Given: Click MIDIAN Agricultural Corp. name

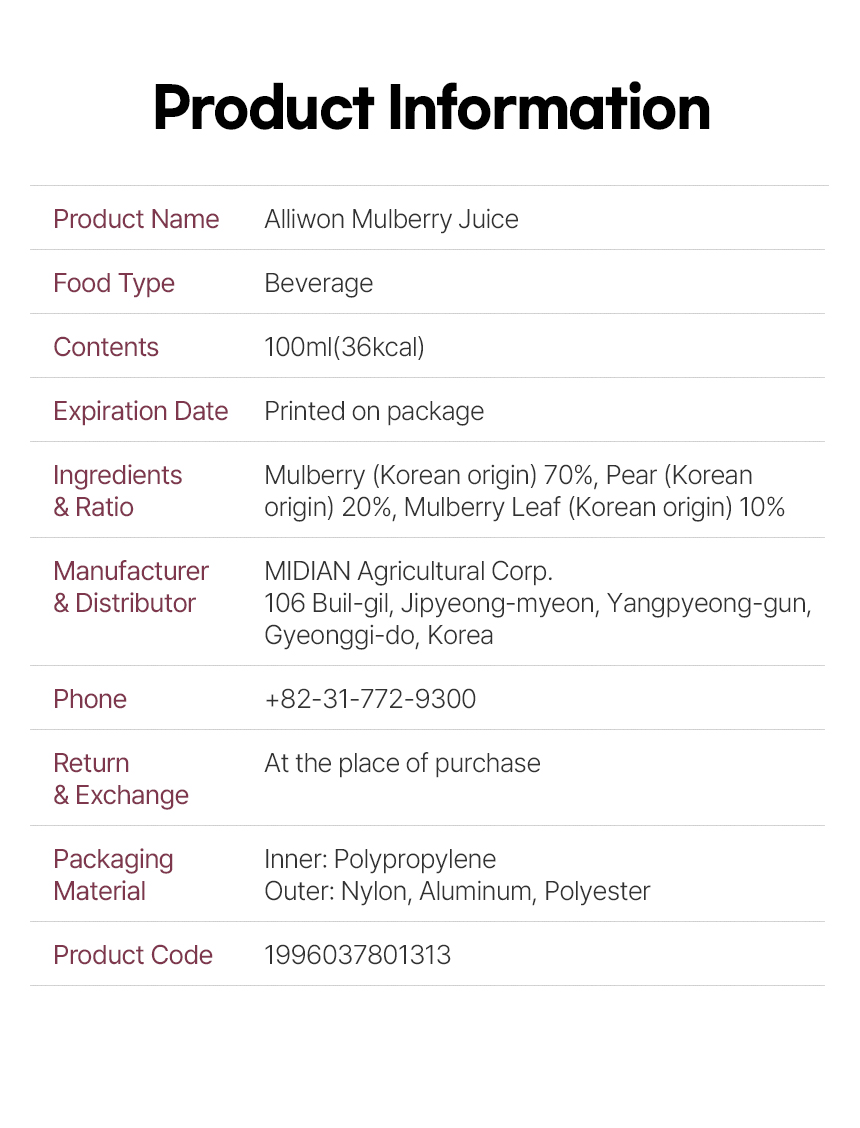Looking at the screenshot, I should pyautogui.click(x=408, y=571).
